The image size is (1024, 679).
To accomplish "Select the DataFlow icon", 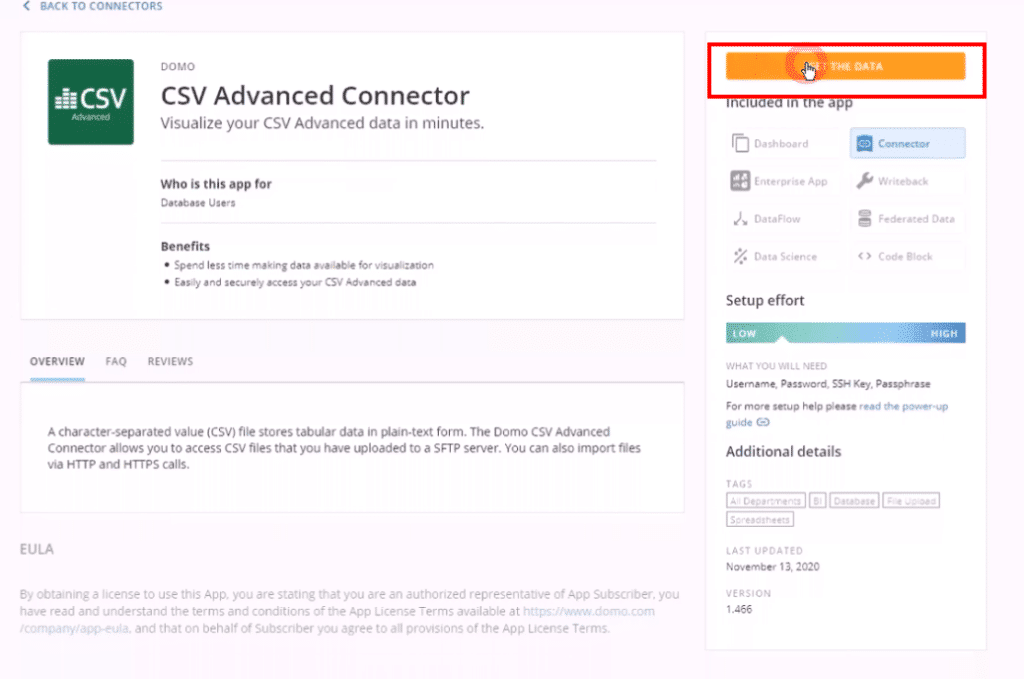I will pos(741,219).
